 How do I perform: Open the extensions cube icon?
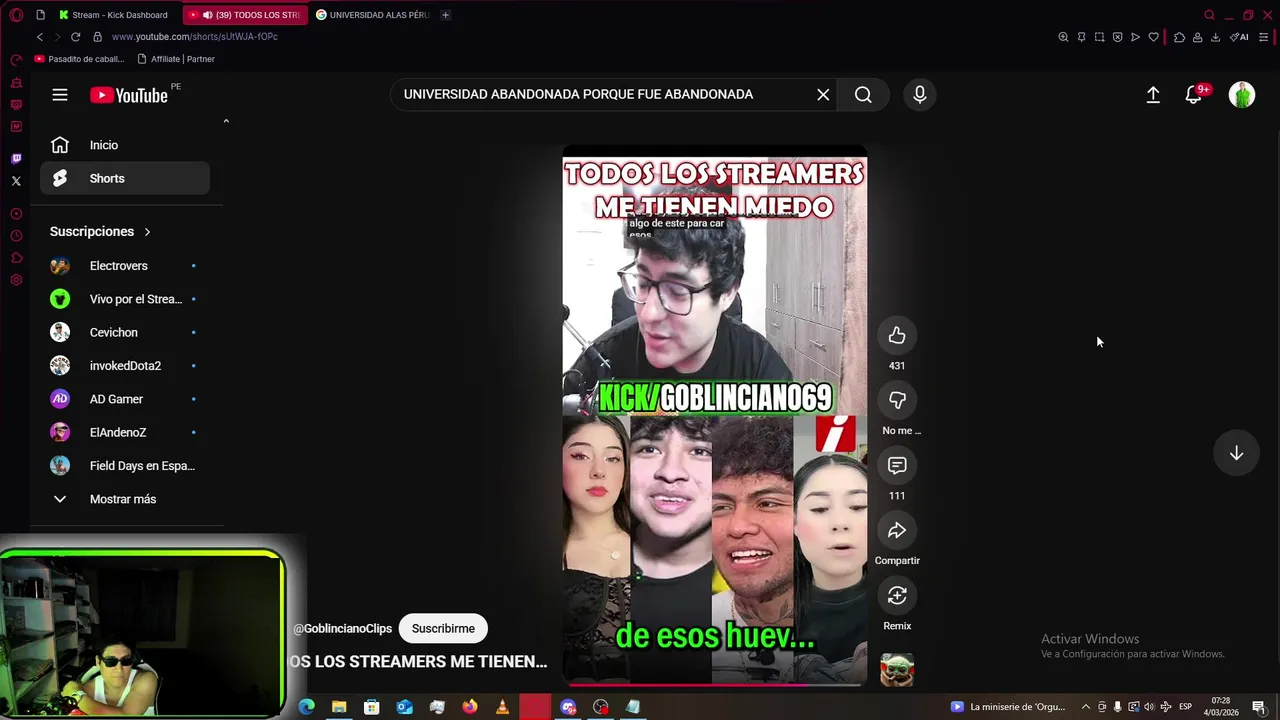pos(1179,37)
